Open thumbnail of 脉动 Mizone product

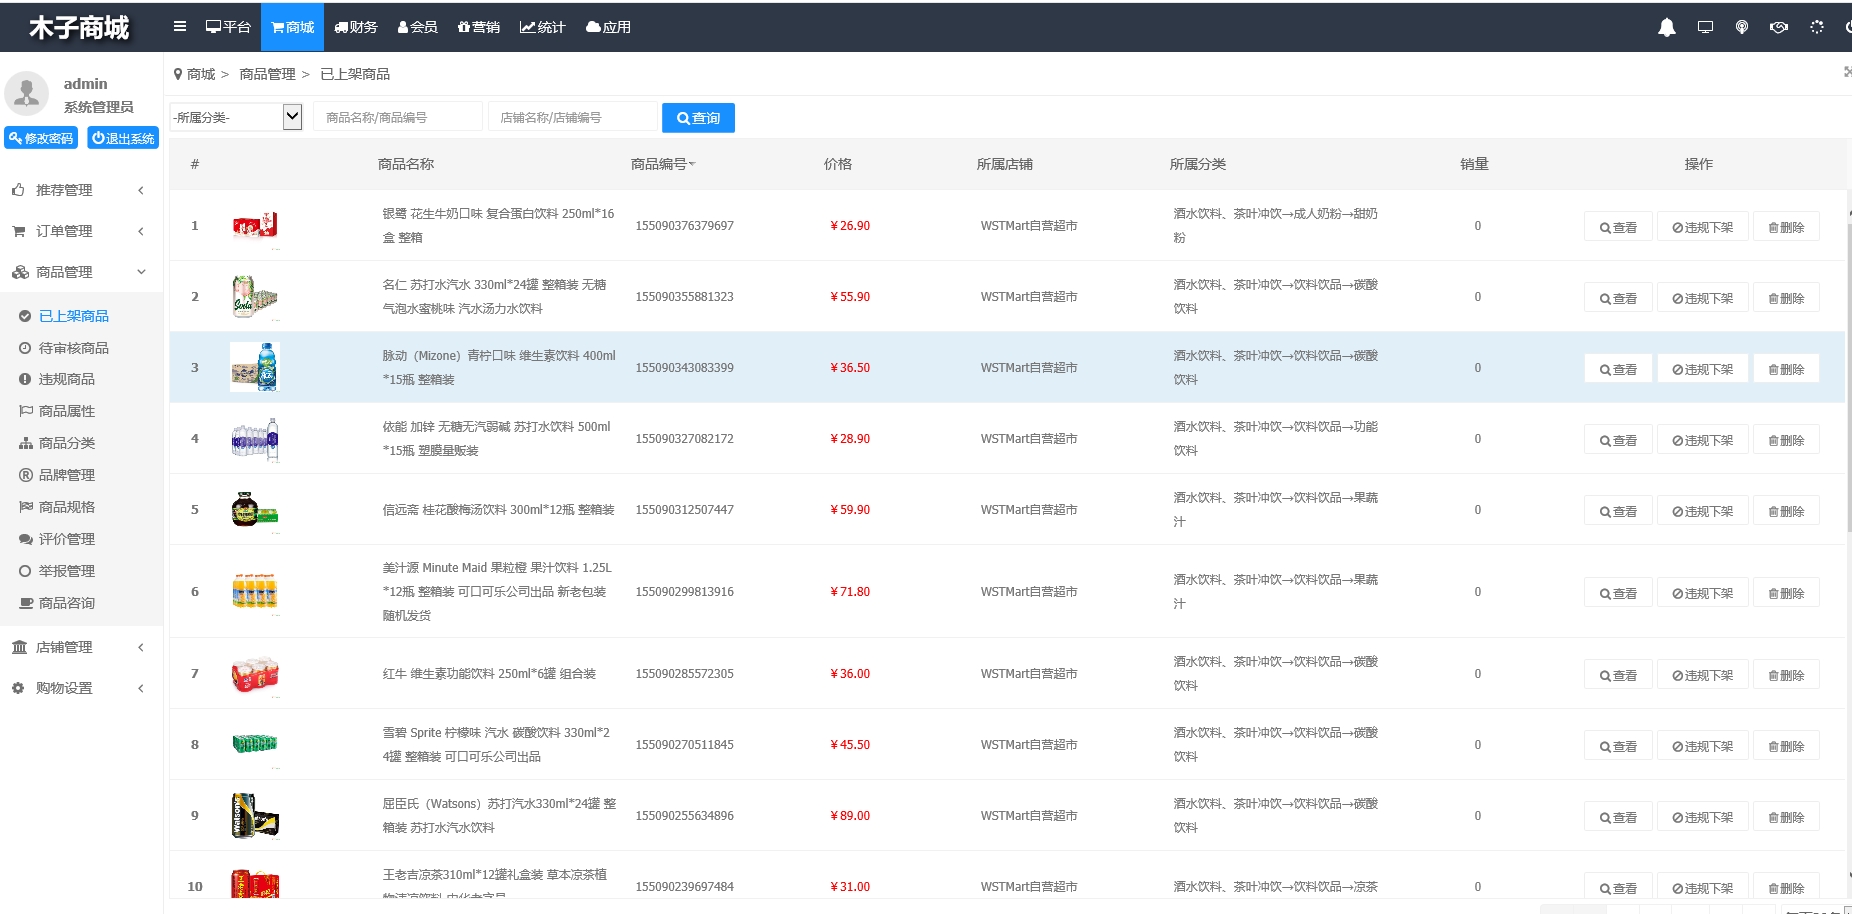coord(255,367)
